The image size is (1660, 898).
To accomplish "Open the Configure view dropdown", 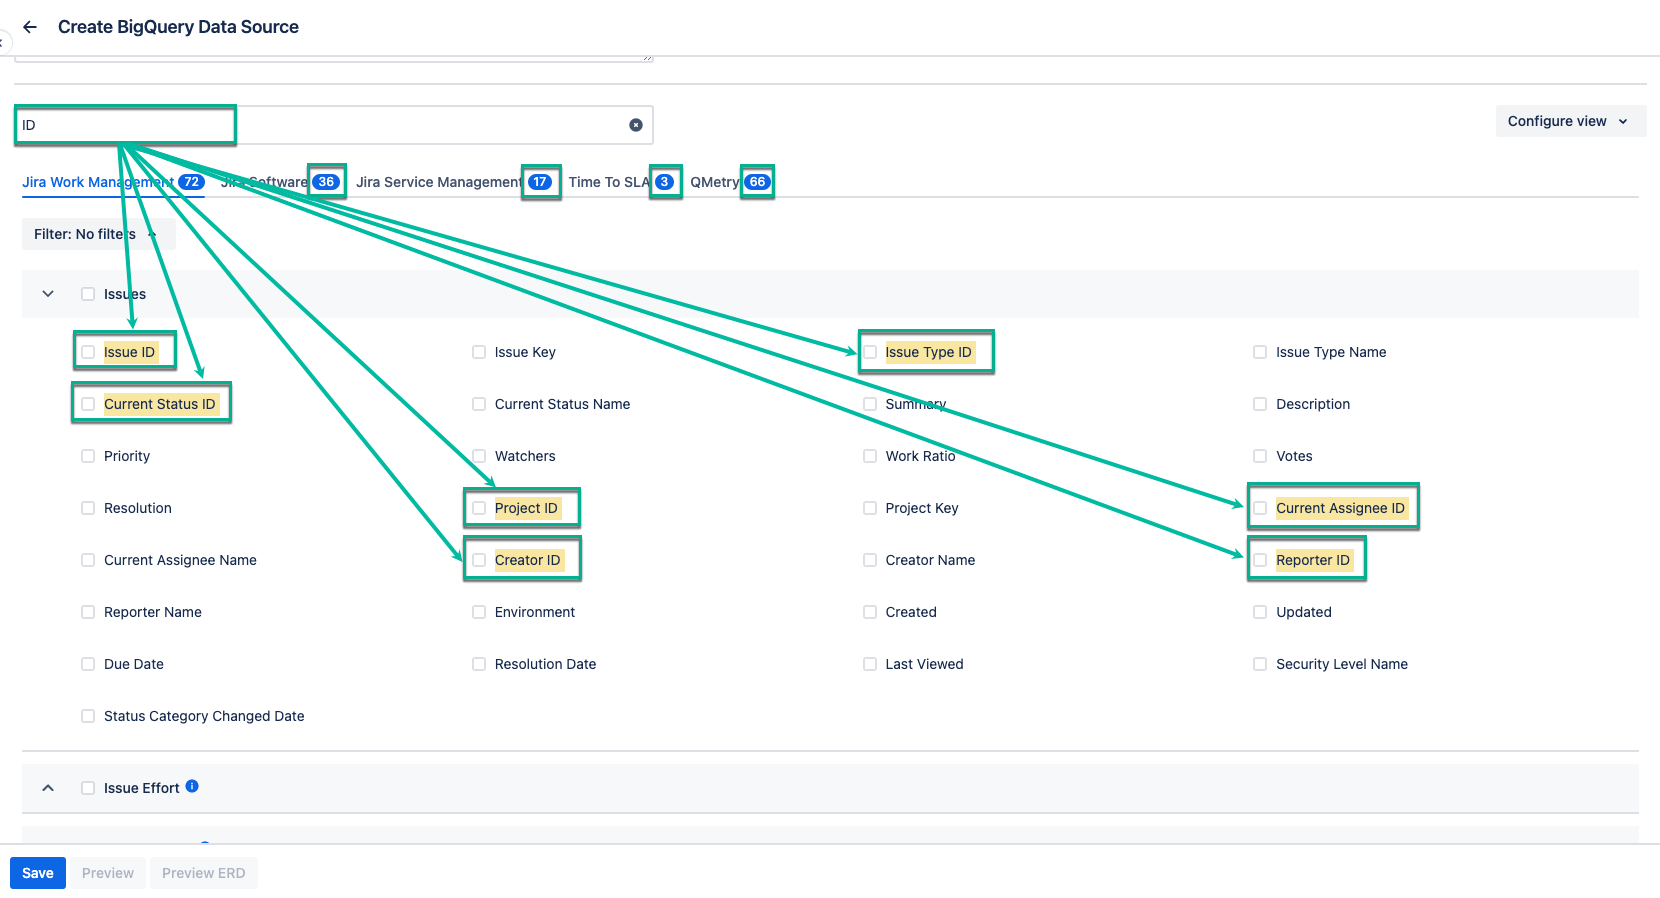I will point(1568,121).
